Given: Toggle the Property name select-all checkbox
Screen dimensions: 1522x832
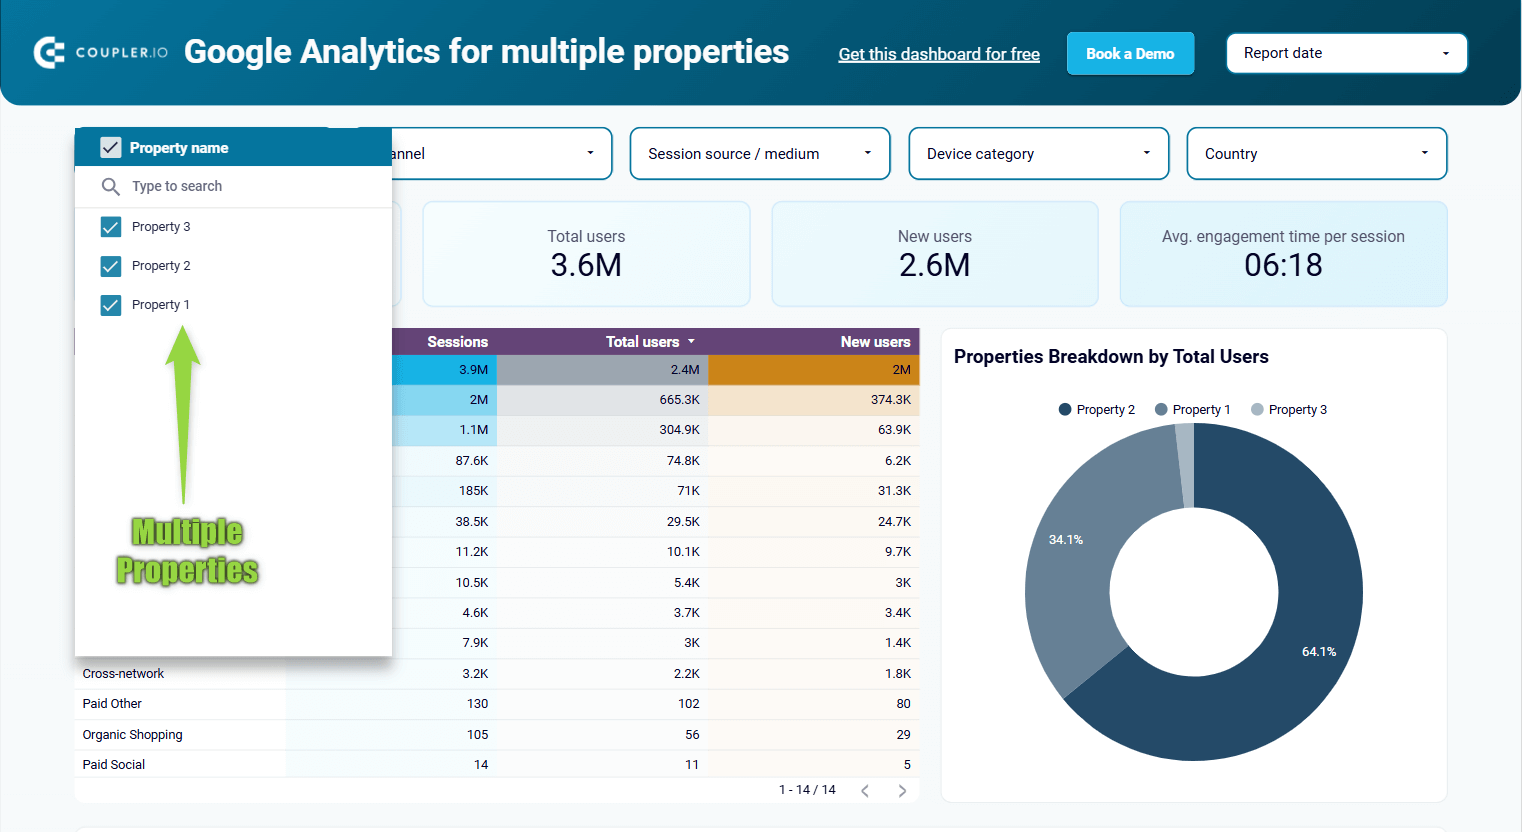Looking at the screenshot, I should click(x=111, y=148).
